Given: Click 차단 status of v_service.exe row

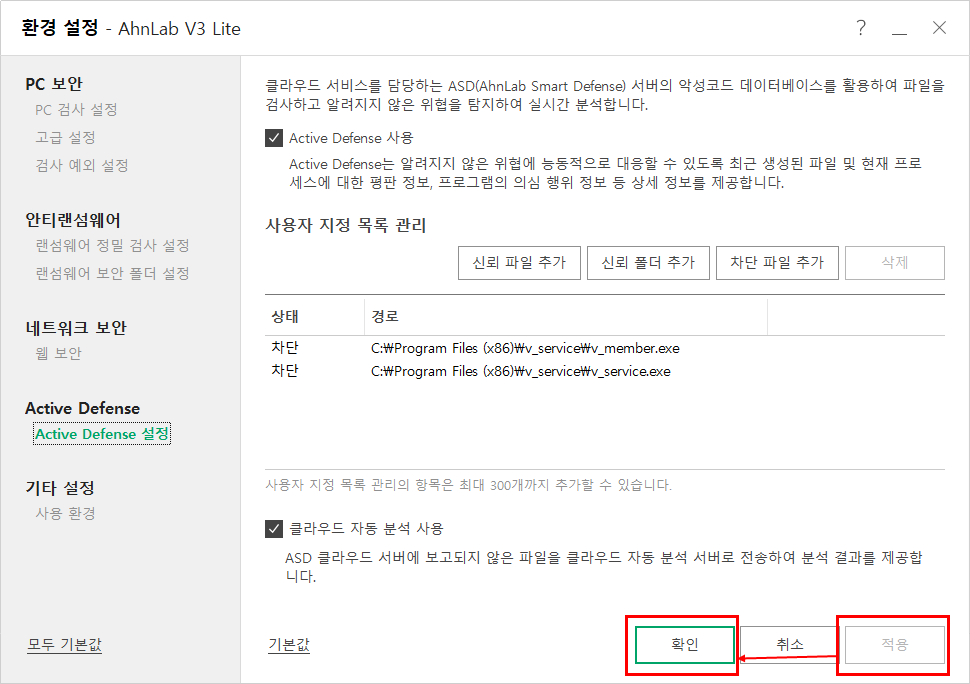Looking at the screenshot, I should tap(285, 371).
